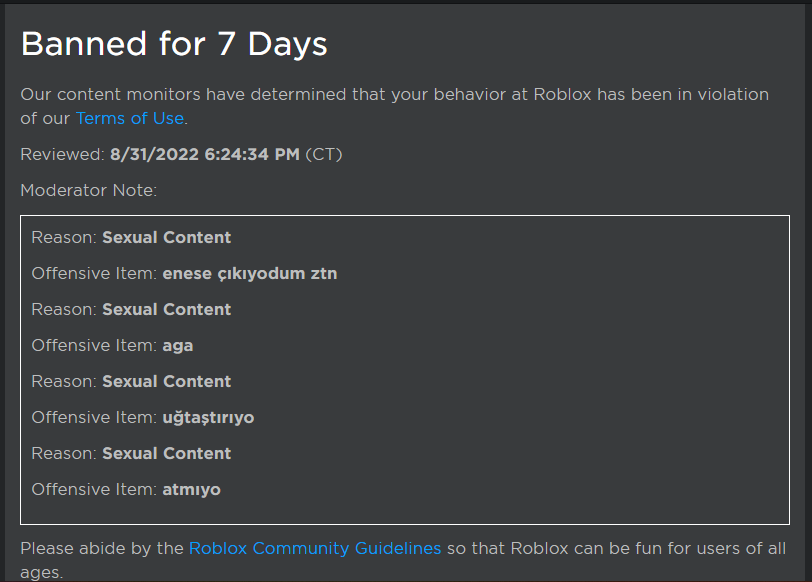The height and width of the screenshot is (582, 812).
Task: Click the second "Sexual Content" reason
Action: pyautogui.click(x=166, y=309)
